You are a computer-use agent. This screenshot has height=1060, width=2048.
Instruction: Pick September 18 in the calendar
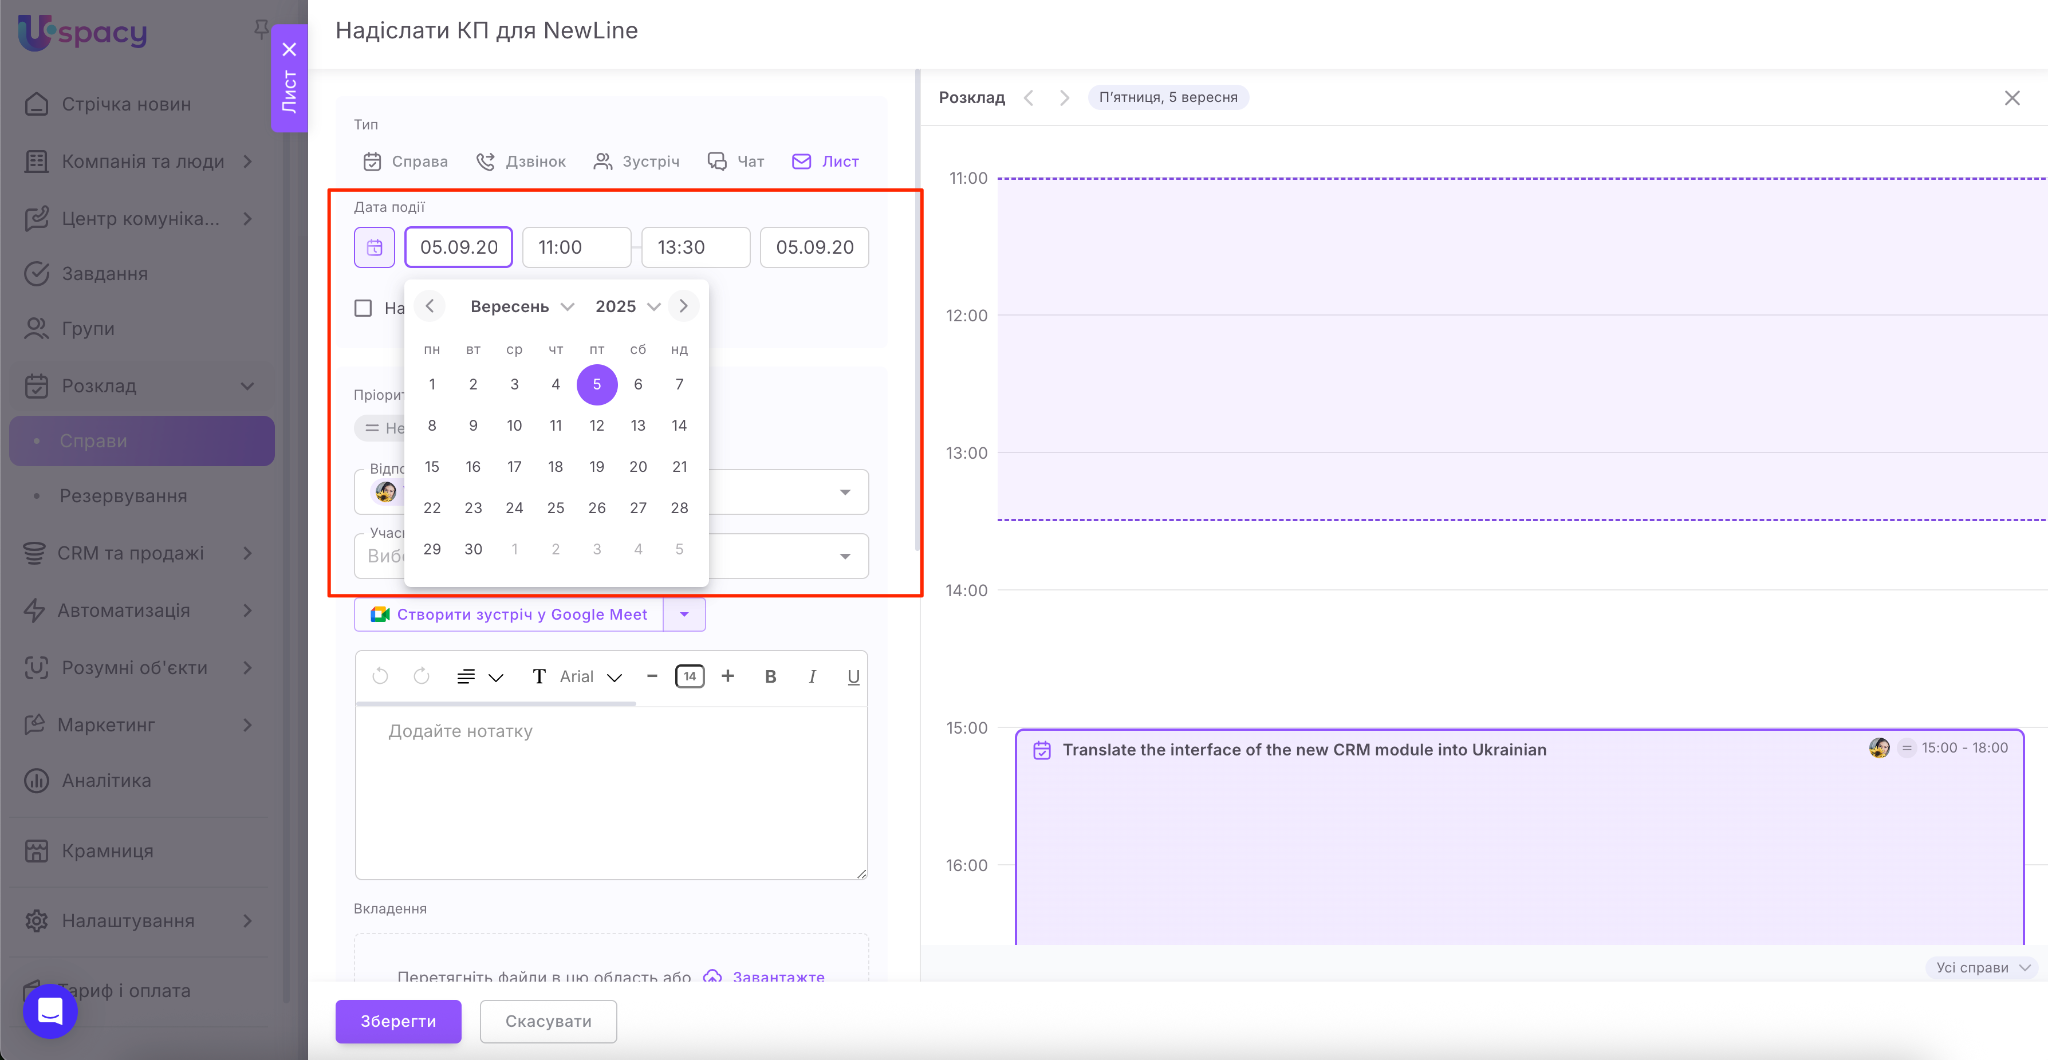(x=556, y=467)
